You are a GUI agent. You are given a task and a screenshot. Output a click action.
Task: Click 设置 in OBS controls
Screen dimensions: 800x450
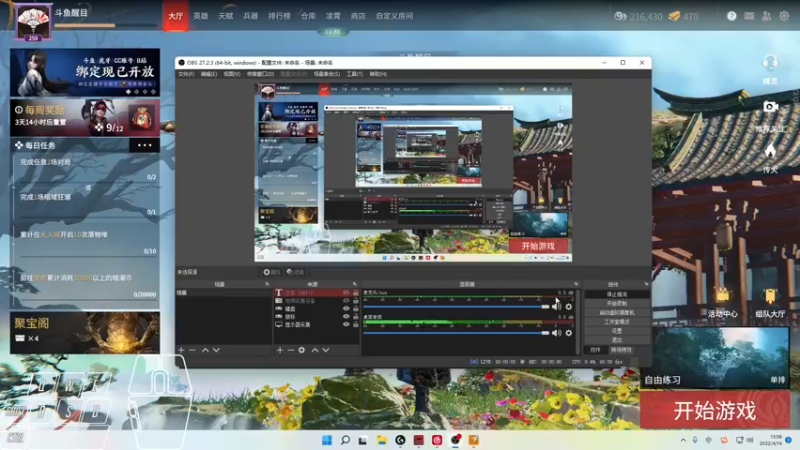617,331
